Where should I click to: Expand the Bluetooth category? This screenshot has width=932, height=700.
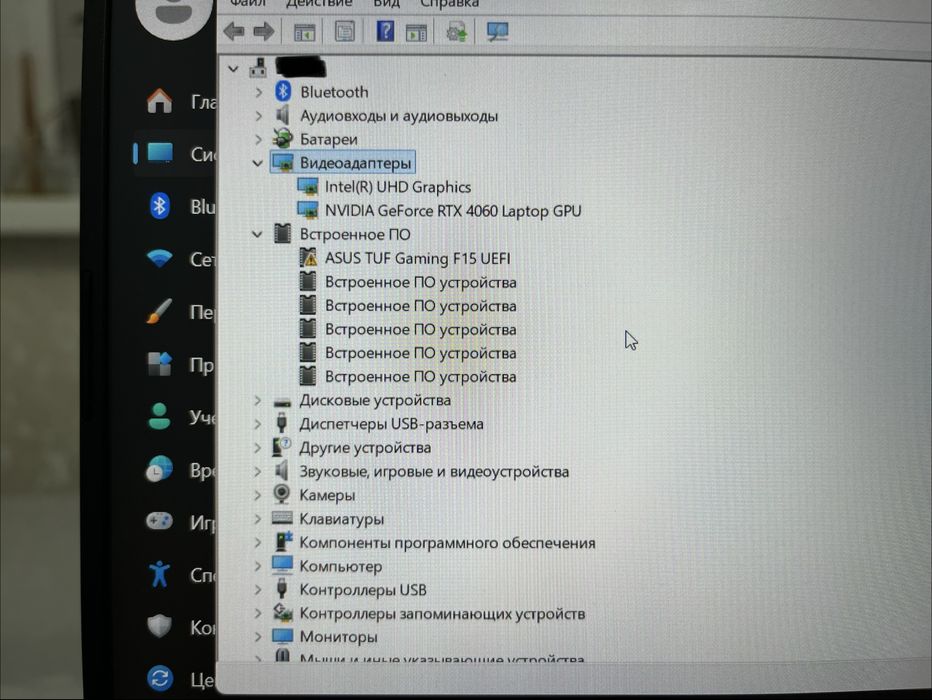pyautogui.click(x=259, y=92)
